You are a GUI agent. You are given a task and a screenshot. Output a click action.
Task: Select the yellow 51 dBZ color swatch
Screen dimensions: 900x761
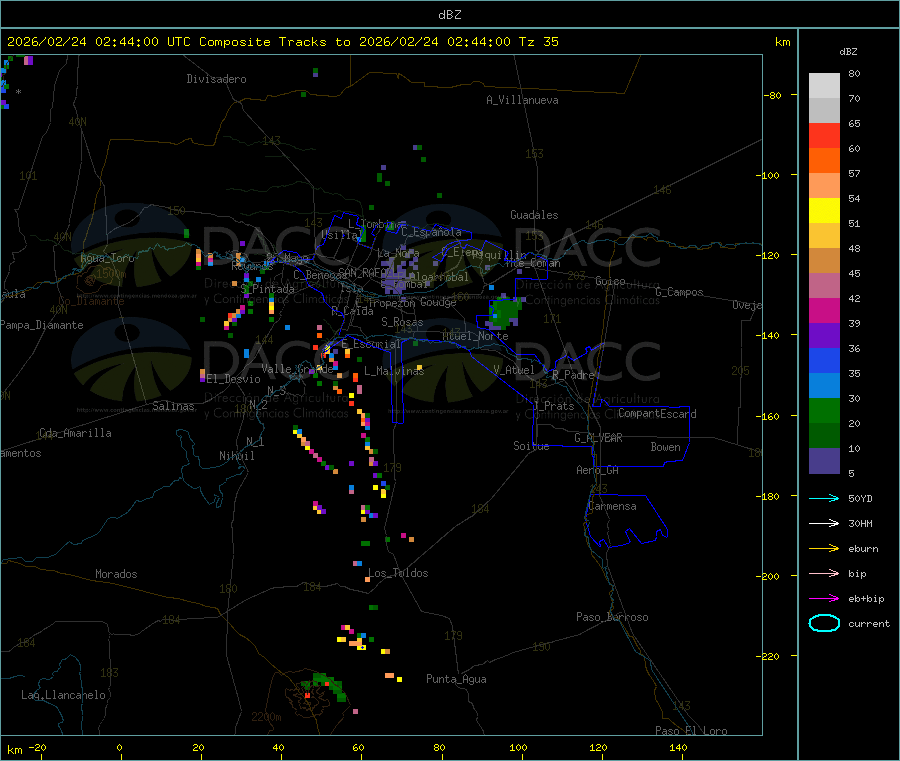click(824, 211)
